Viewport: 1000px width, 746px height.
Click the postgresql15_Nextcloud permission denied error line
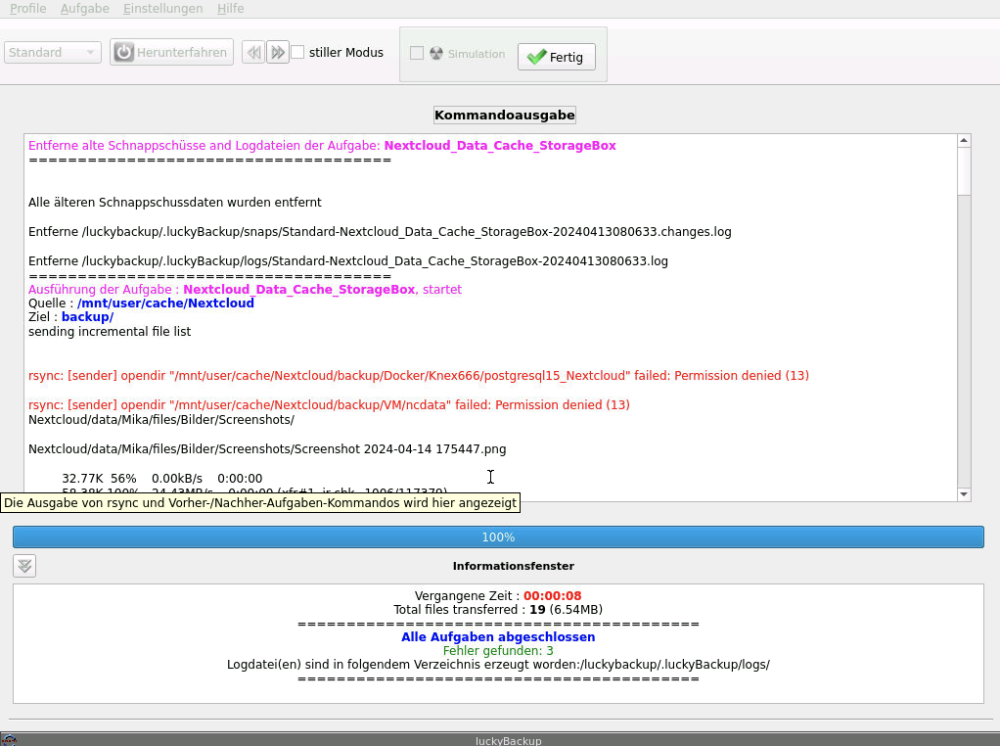(418, 376)
